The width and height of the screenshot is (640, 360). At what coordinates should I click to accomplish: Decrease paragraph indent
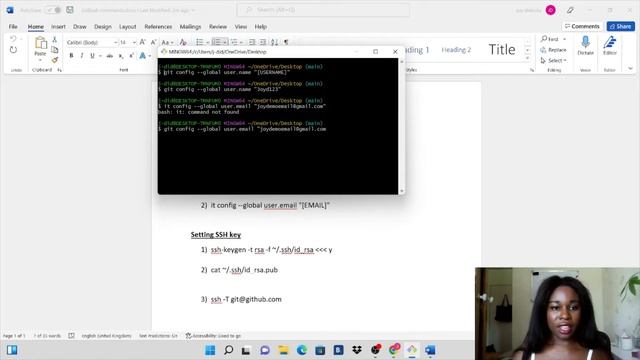(x=252, y=42)
